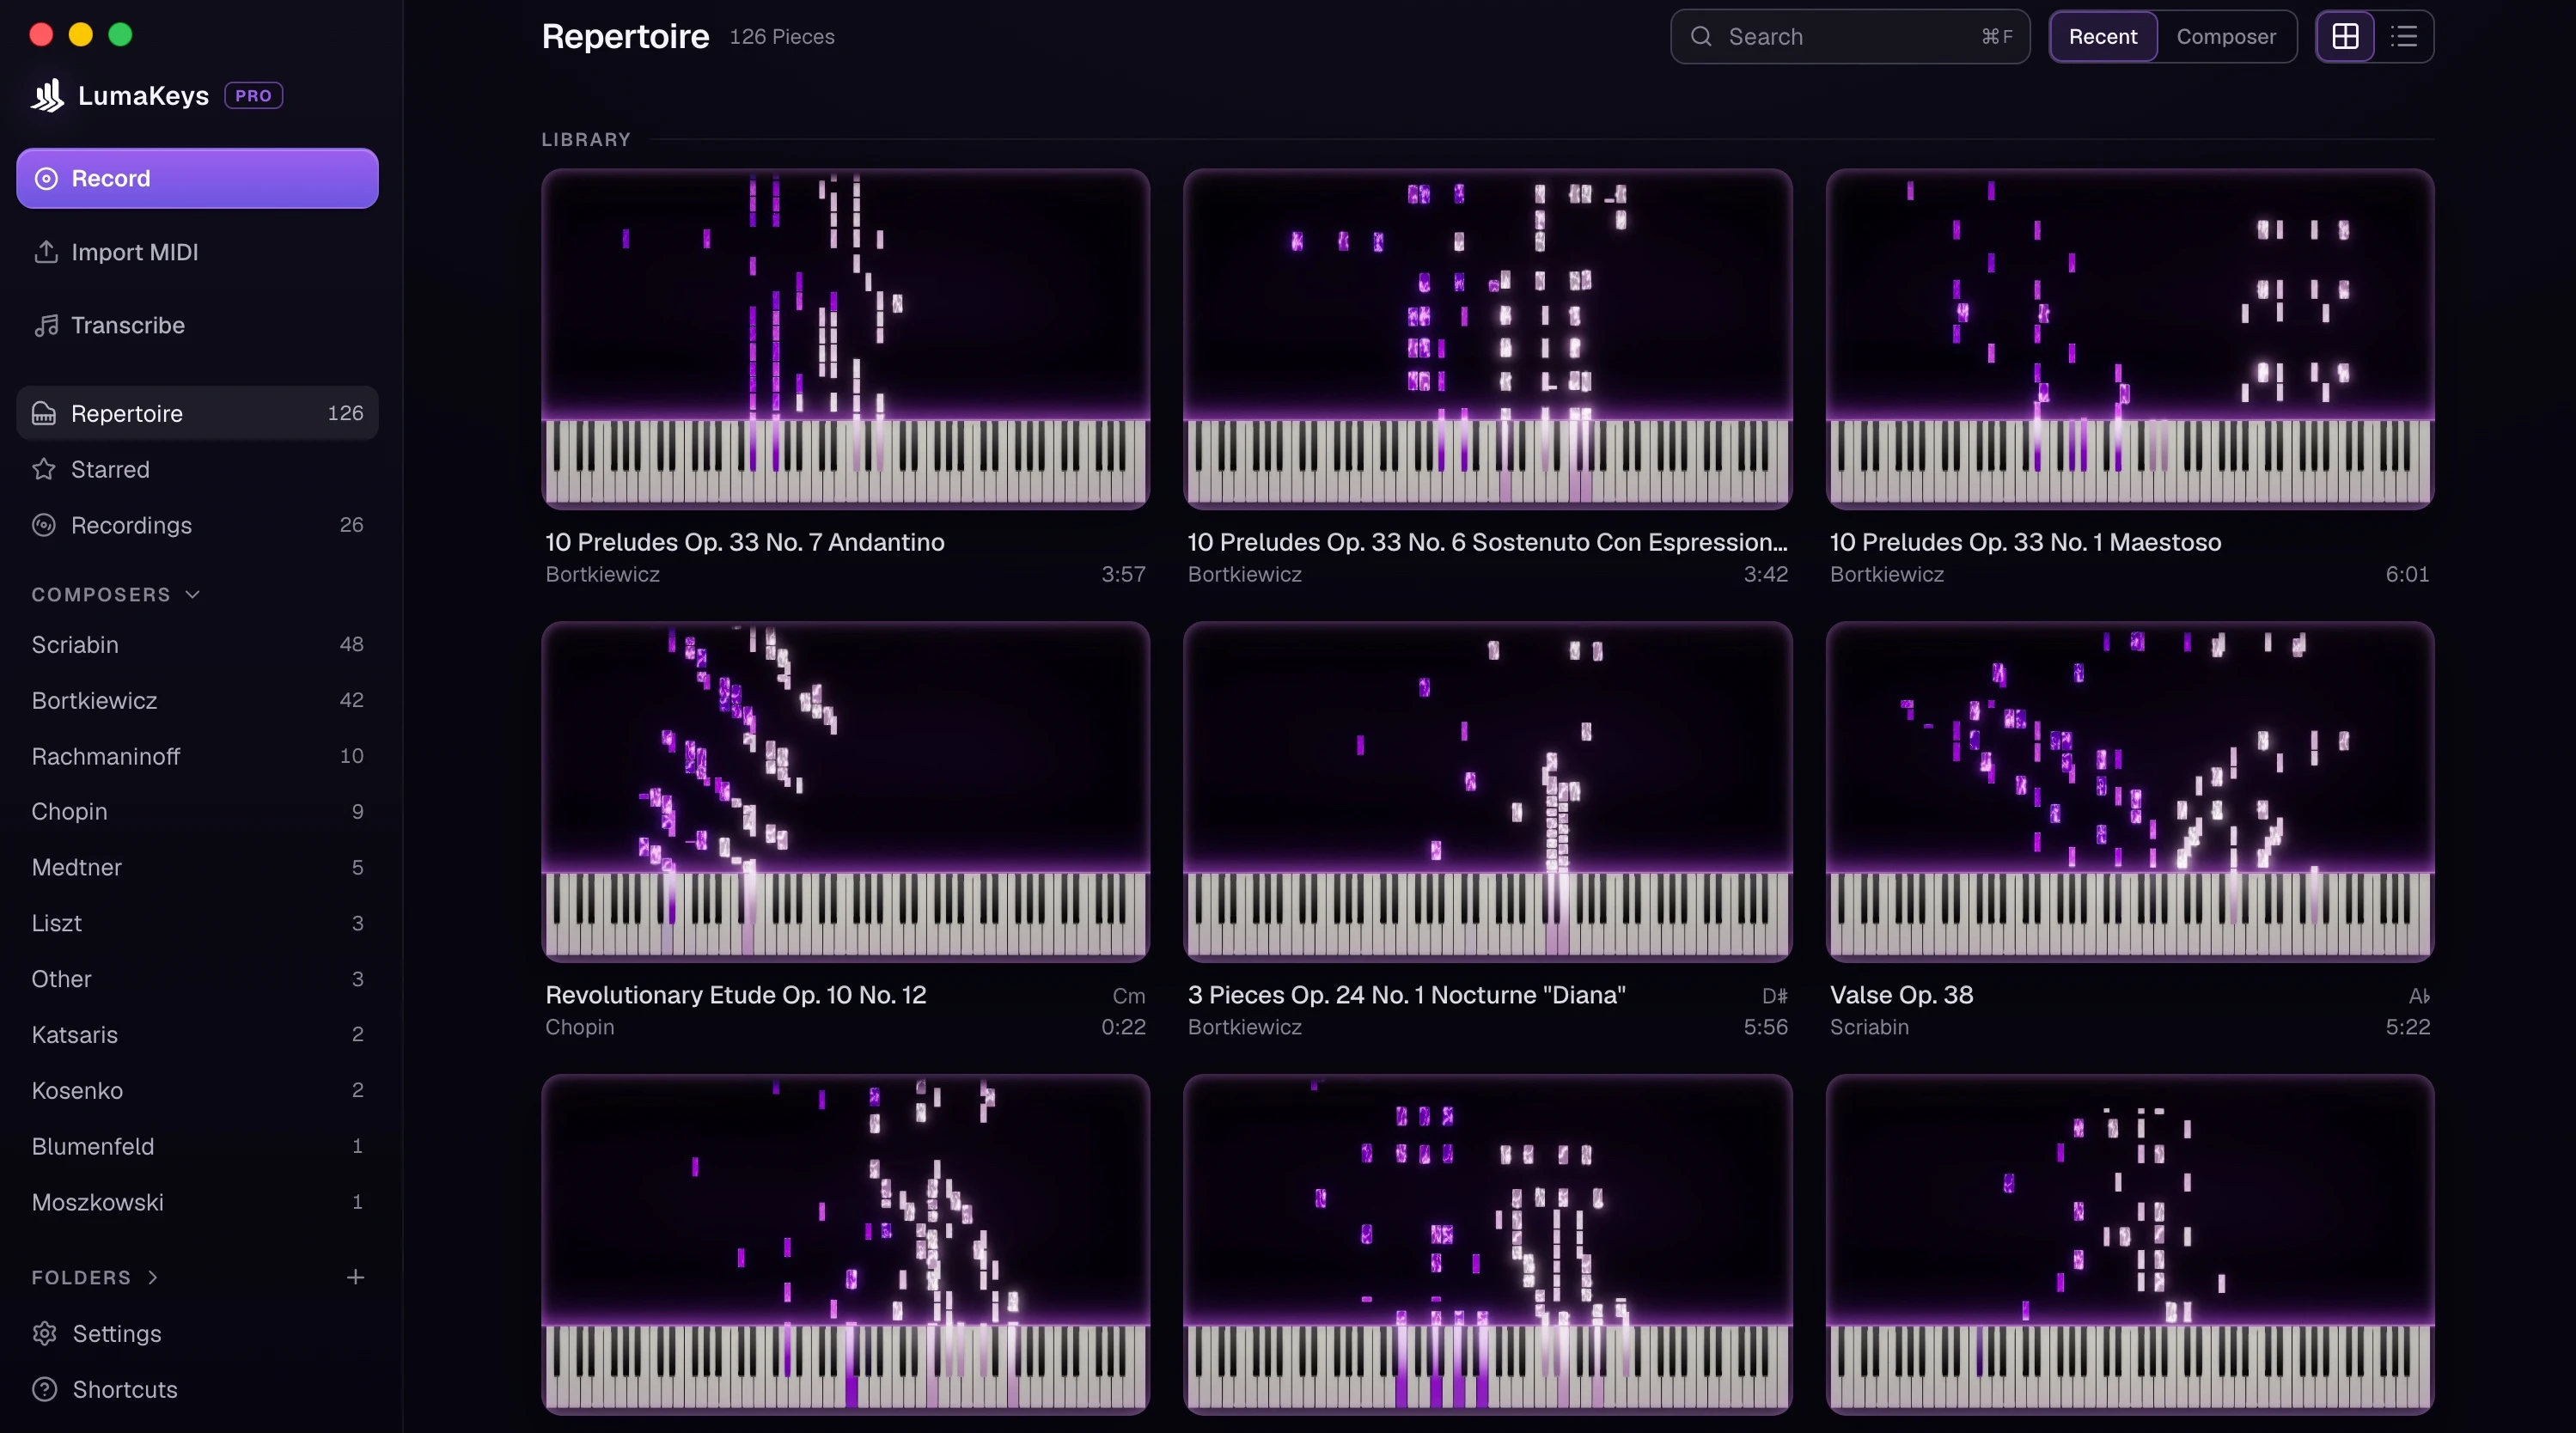2576x1433 pixels.
Task: Open Import MIDI
Action: 197,252
